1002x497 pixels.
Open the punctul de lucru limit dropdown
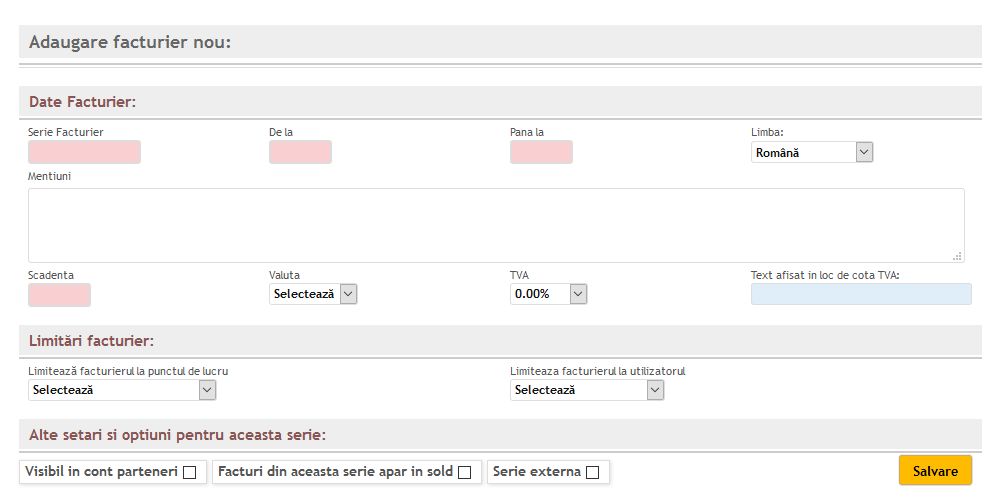(x=122, y=390)
